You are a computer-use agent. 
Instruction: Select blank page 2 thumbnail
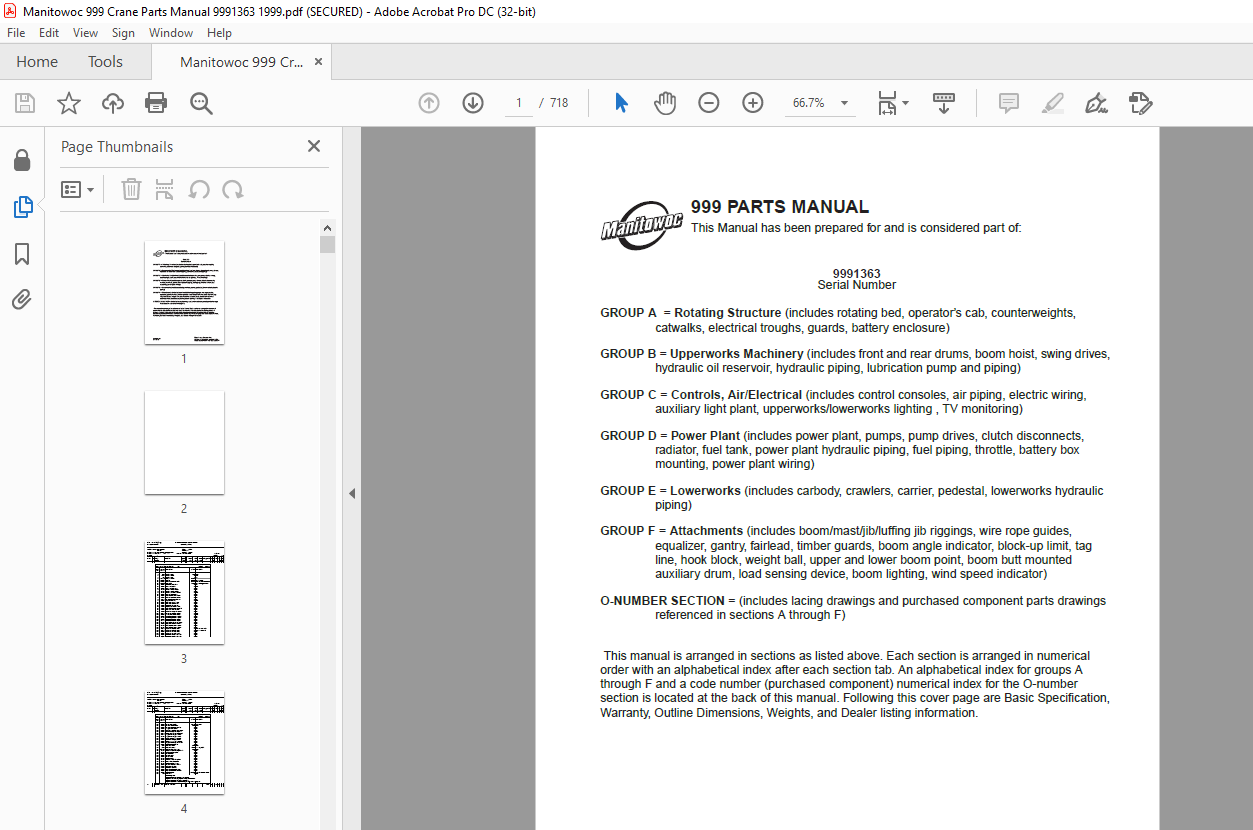coord(184,442)
